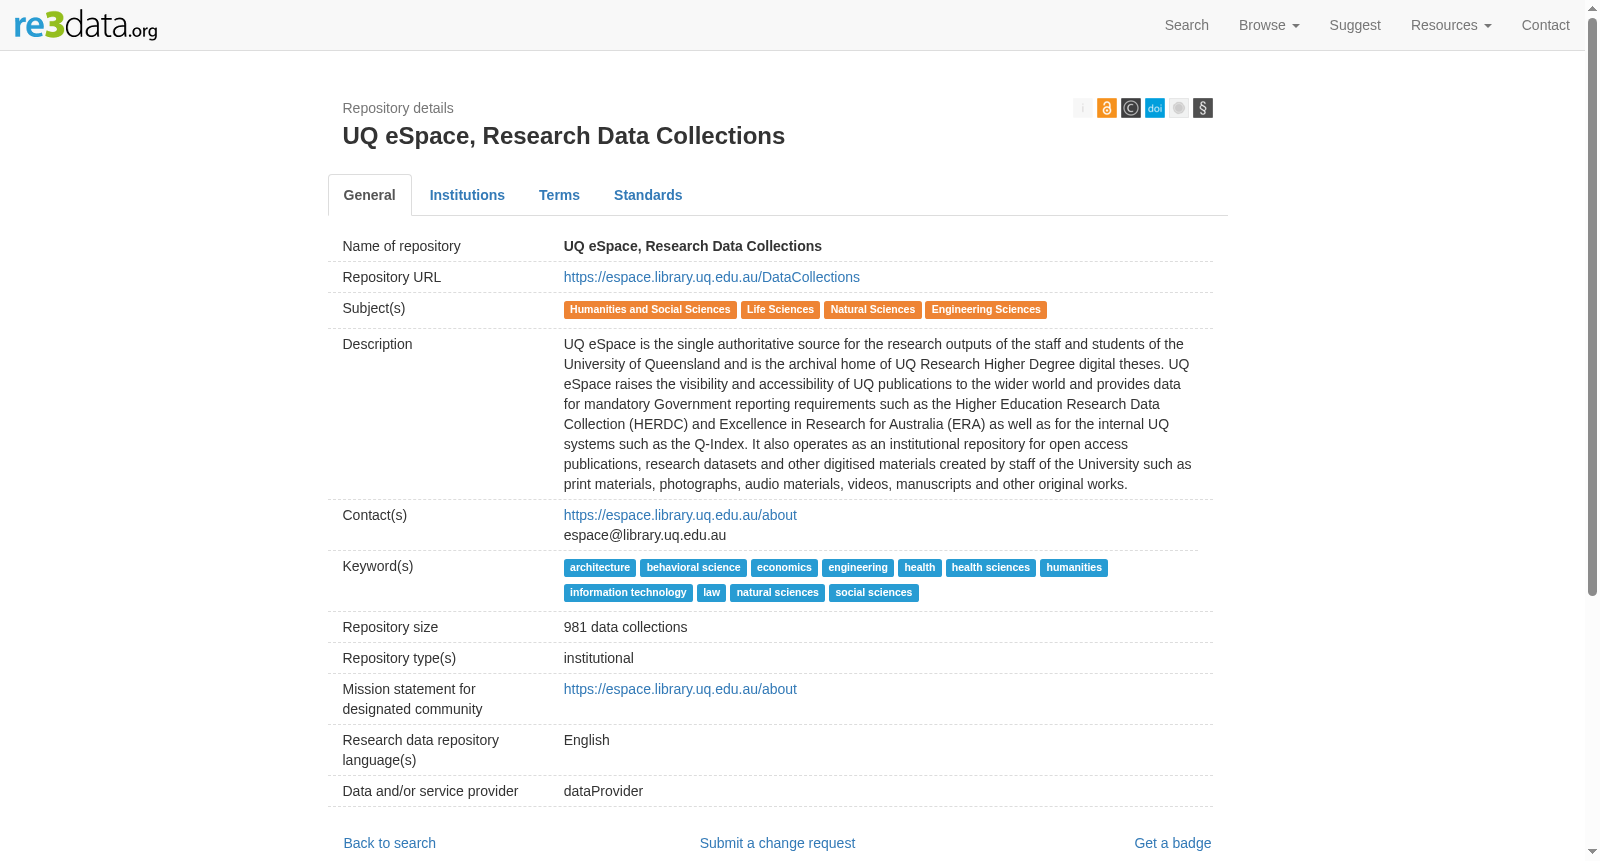Select the General tab
Image resolution: width=1600 pixels, height=861 pixels.
coord(370,195)
